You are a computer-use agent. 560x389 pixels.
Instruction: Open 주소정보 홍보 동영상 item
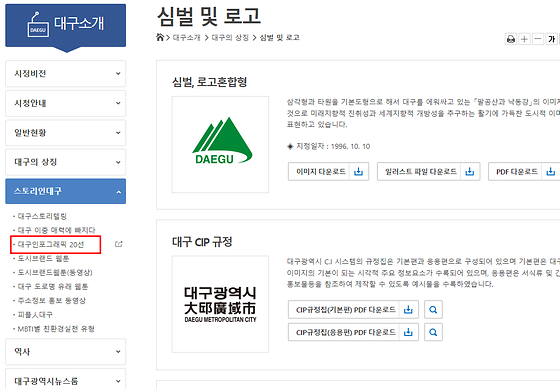(x=51, y=300)
